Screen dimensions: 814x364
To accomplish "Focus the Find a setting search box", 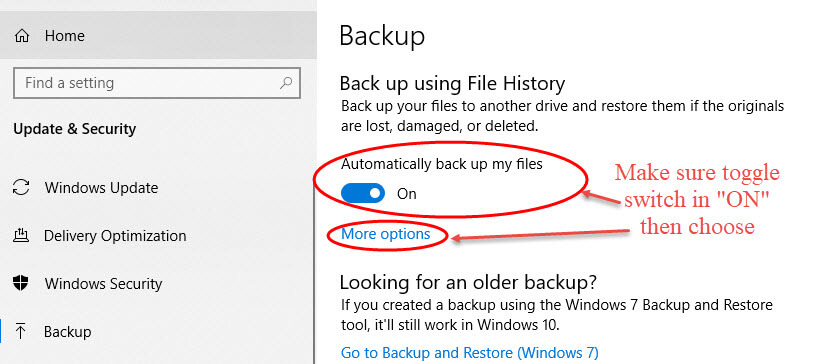I will click(x=157, y=83).
